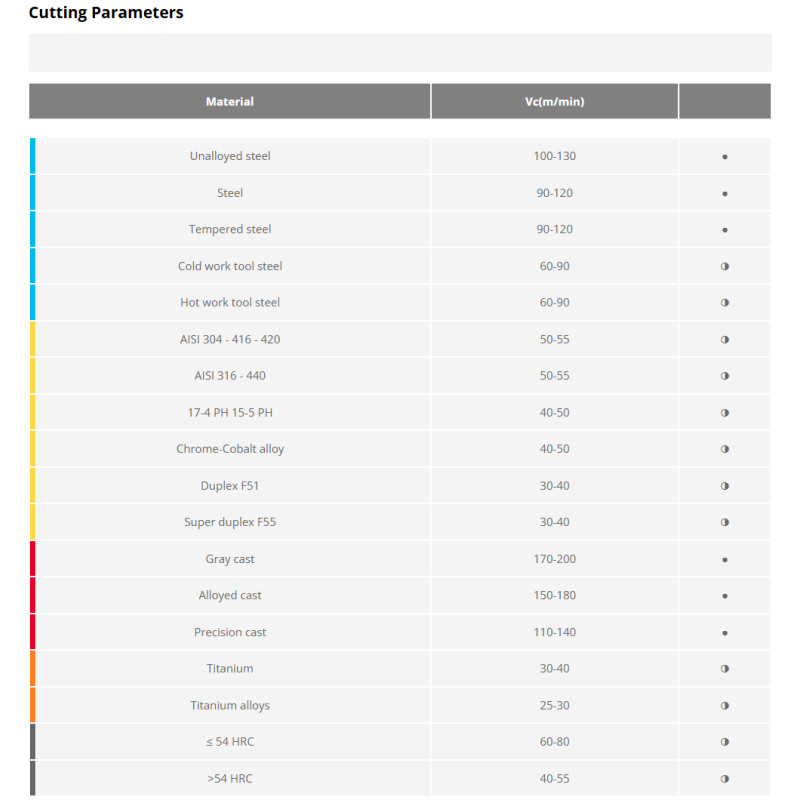Select the 170-200 cutting speed value
Image resolution: width=800 pixels, height=800 pixels.
coord(554,559)
